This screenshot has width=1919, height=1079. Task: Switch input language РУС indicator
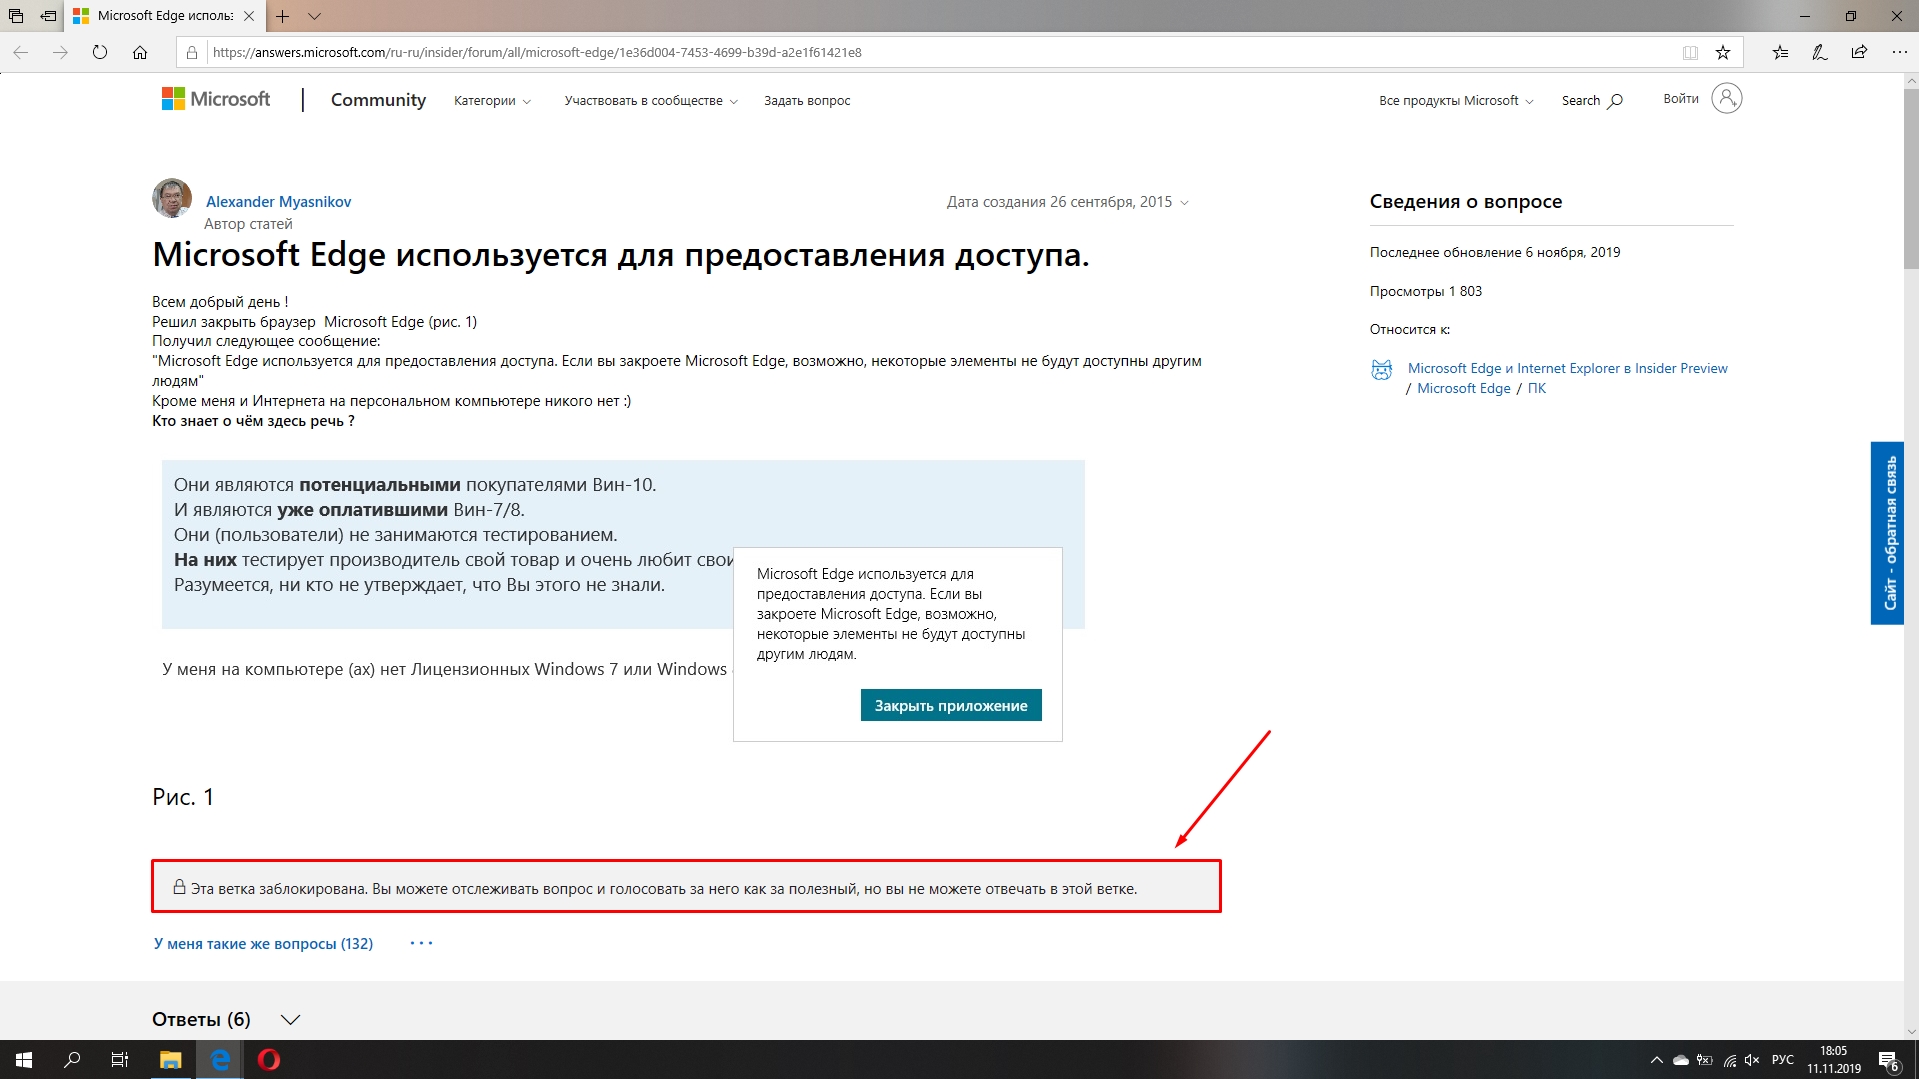point(1783,1060)
